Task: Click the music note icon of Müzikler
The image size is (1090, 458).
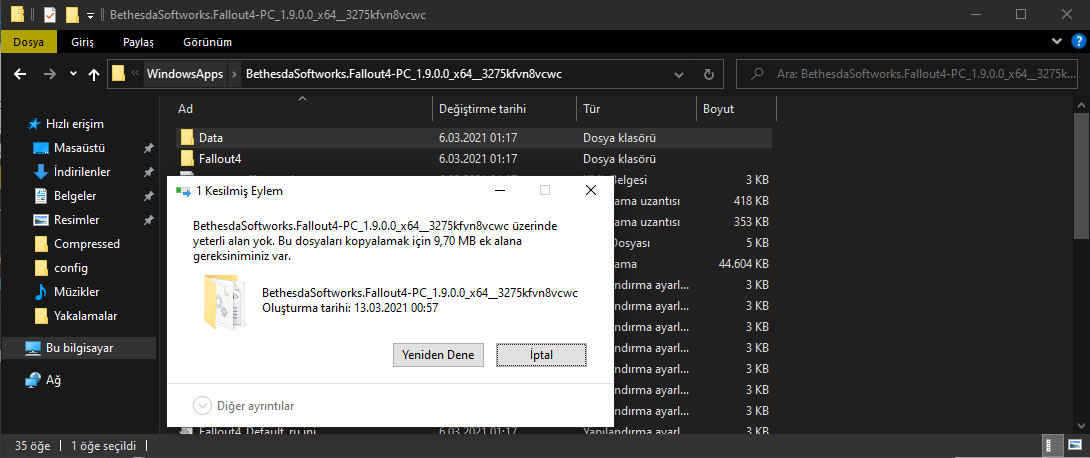Action: tap(41, 291)
